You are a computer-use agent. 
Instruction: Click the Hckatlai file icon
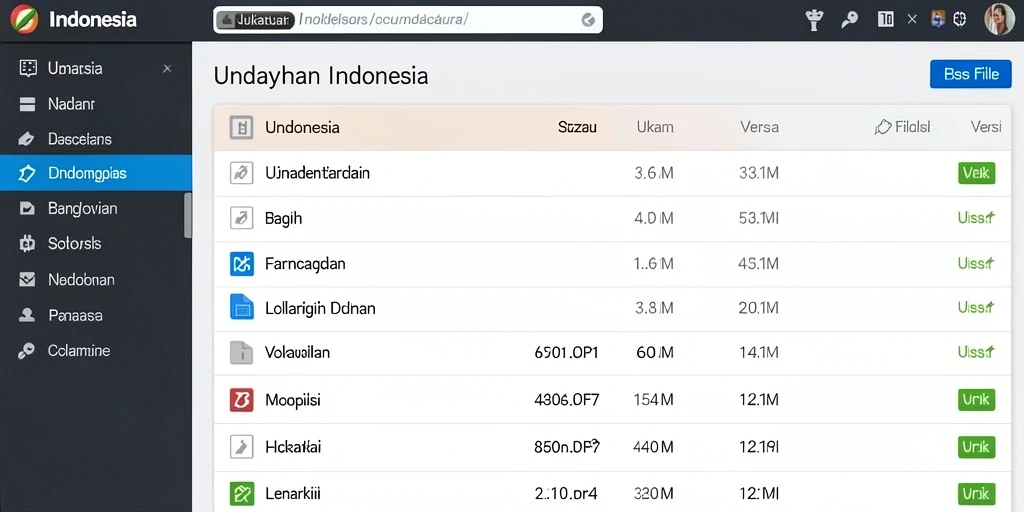coord(241,447)
